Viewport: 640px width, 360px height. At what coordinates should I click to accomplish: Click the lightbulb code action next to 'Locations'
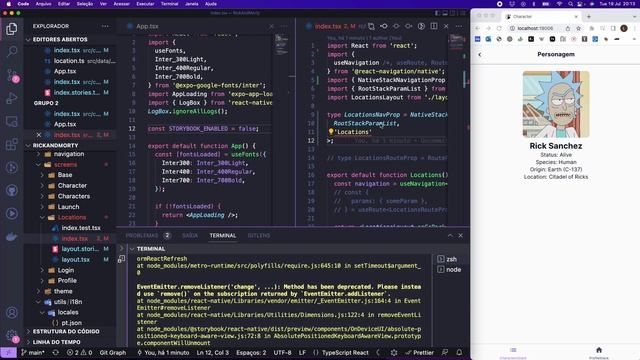click(331, 132)
